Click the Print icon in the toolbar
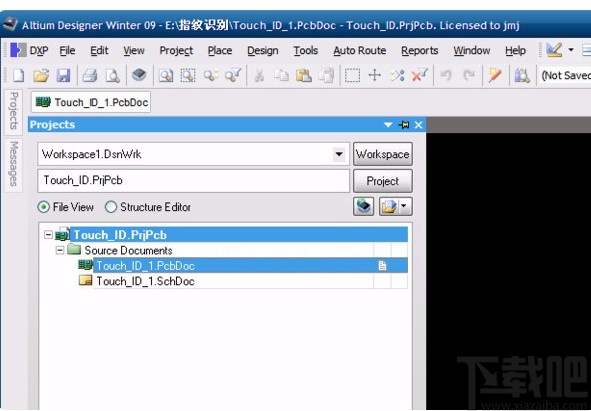The width and height of the screenshot is (591, 411). coord(90,75)
